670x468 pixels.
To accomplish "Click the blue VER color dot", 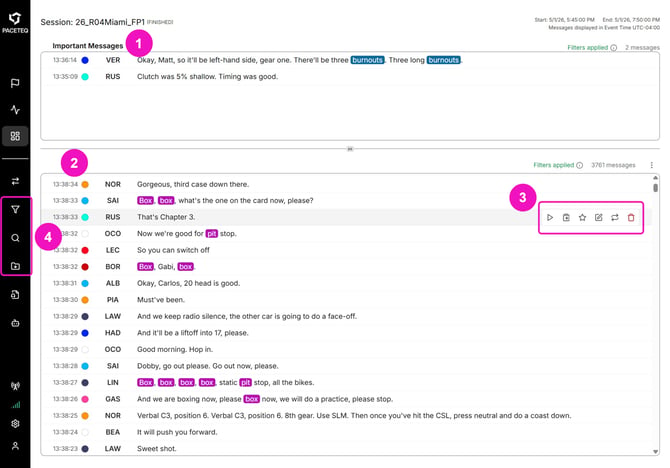I will pyautogui.click(x=85, y=60).
